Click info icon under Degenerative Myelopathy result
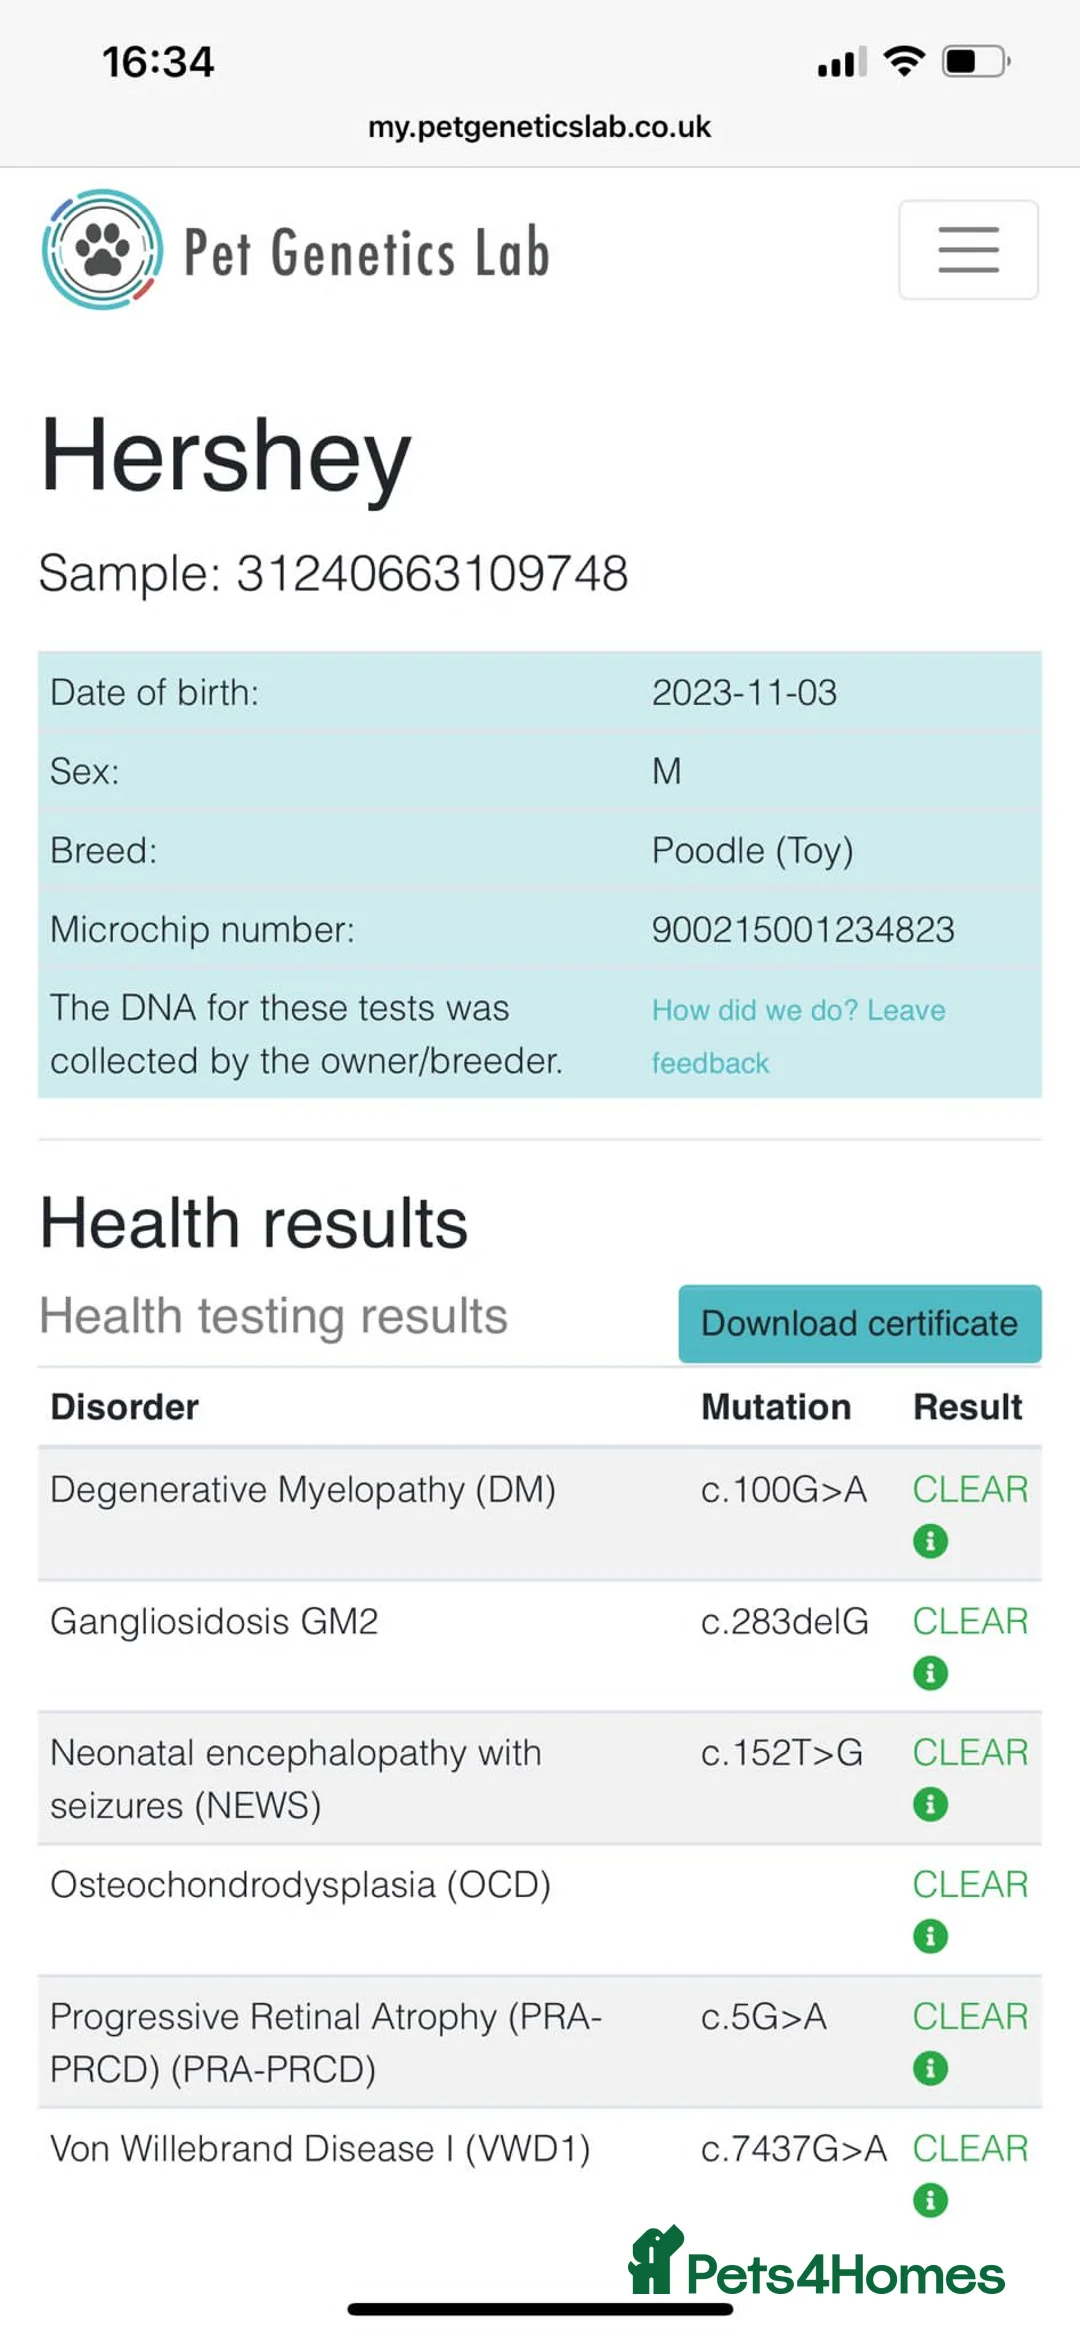The width and height of the screenshot is (1080, 2336). [930, 1541]
